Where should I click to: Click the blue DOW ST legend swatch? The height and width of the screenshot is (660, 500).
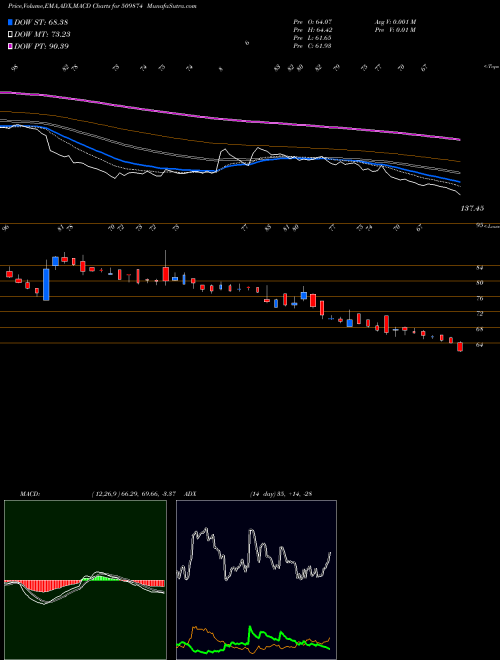pos(10,22)
